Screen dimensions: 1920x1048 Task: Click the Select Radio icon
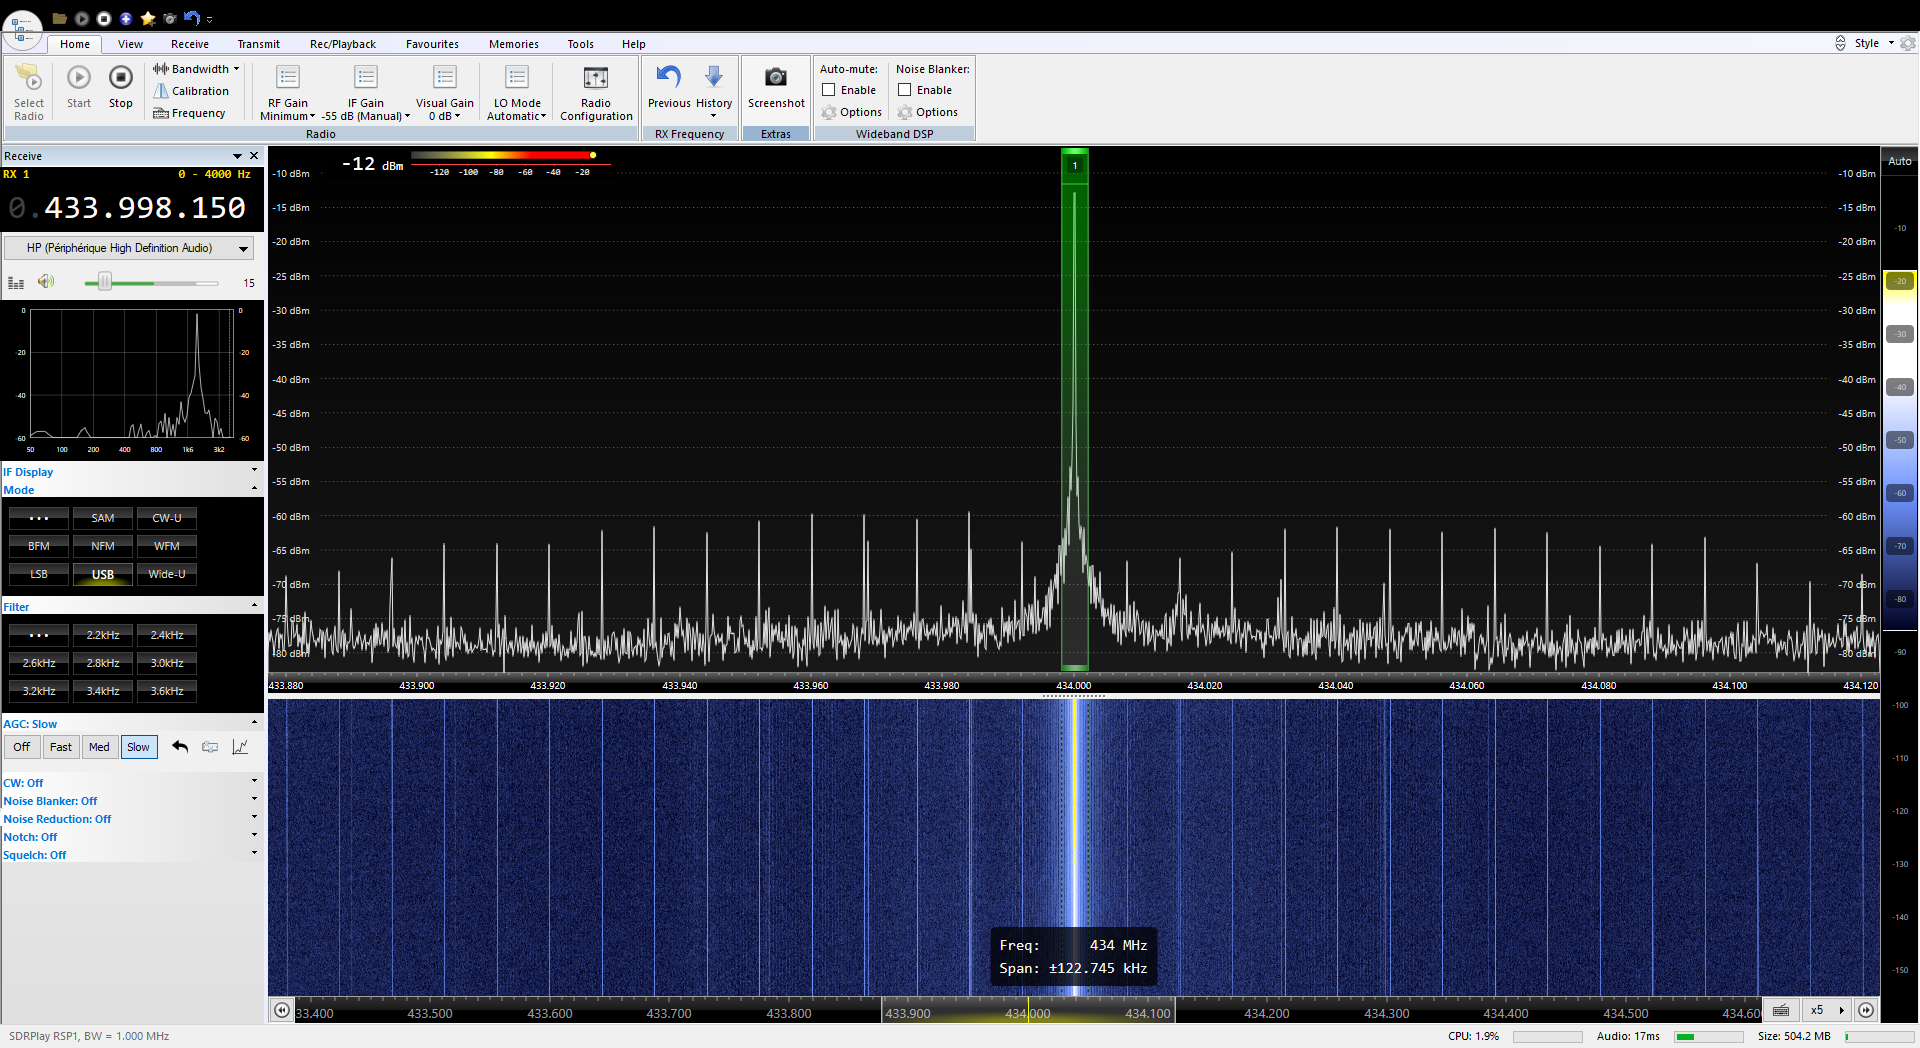point(29,78)
